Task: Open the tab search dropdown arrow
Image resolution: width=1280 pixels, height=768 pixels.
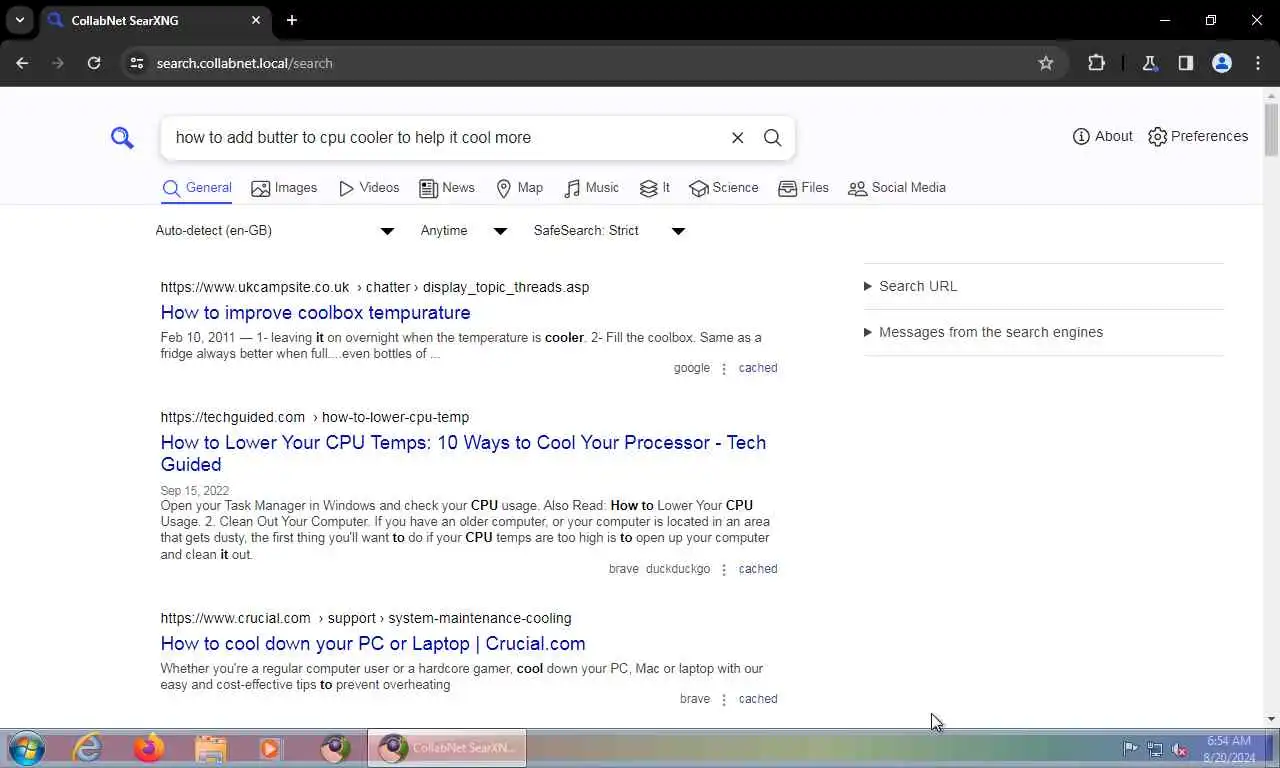Action: (19, 20)
